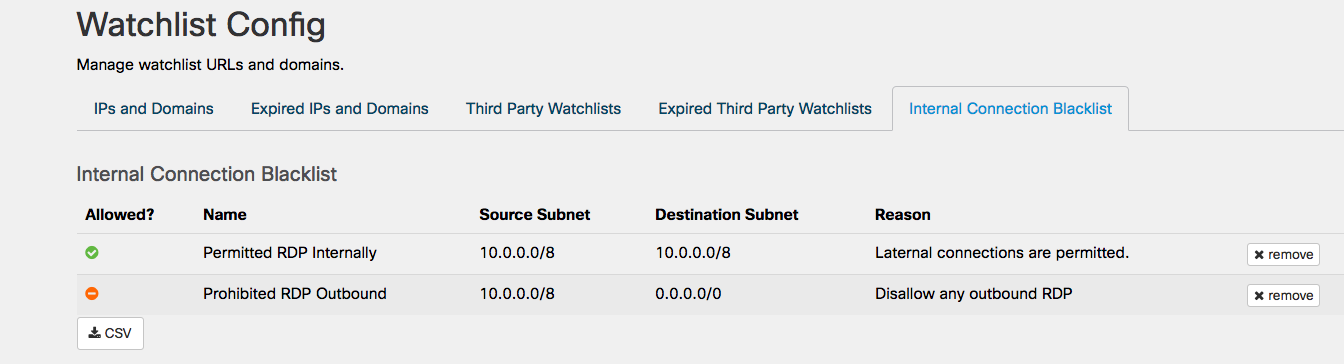Click the Destination Subnet column header
The width and height of the screenshot is (1344, 364).
tap(727, 214)
